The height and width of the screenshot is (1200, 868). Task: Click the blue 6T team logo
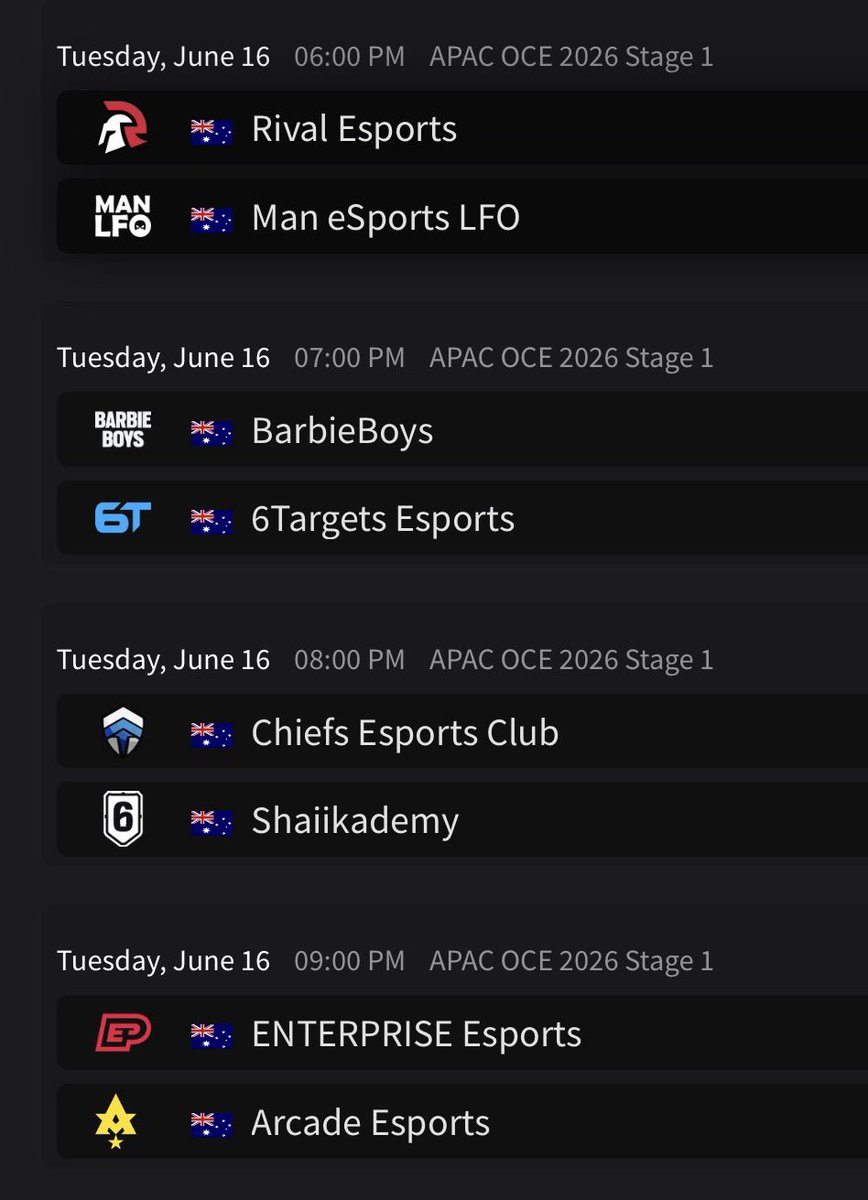pos(123,518)
